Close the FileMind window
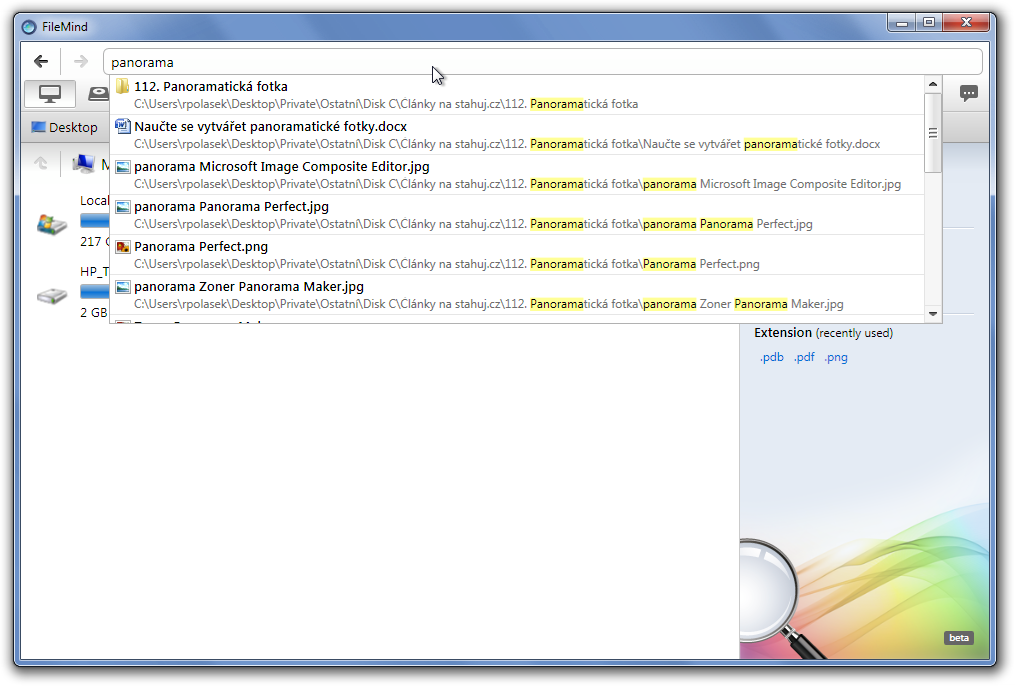The image size is (1015, 686). (x=966, y=23)
